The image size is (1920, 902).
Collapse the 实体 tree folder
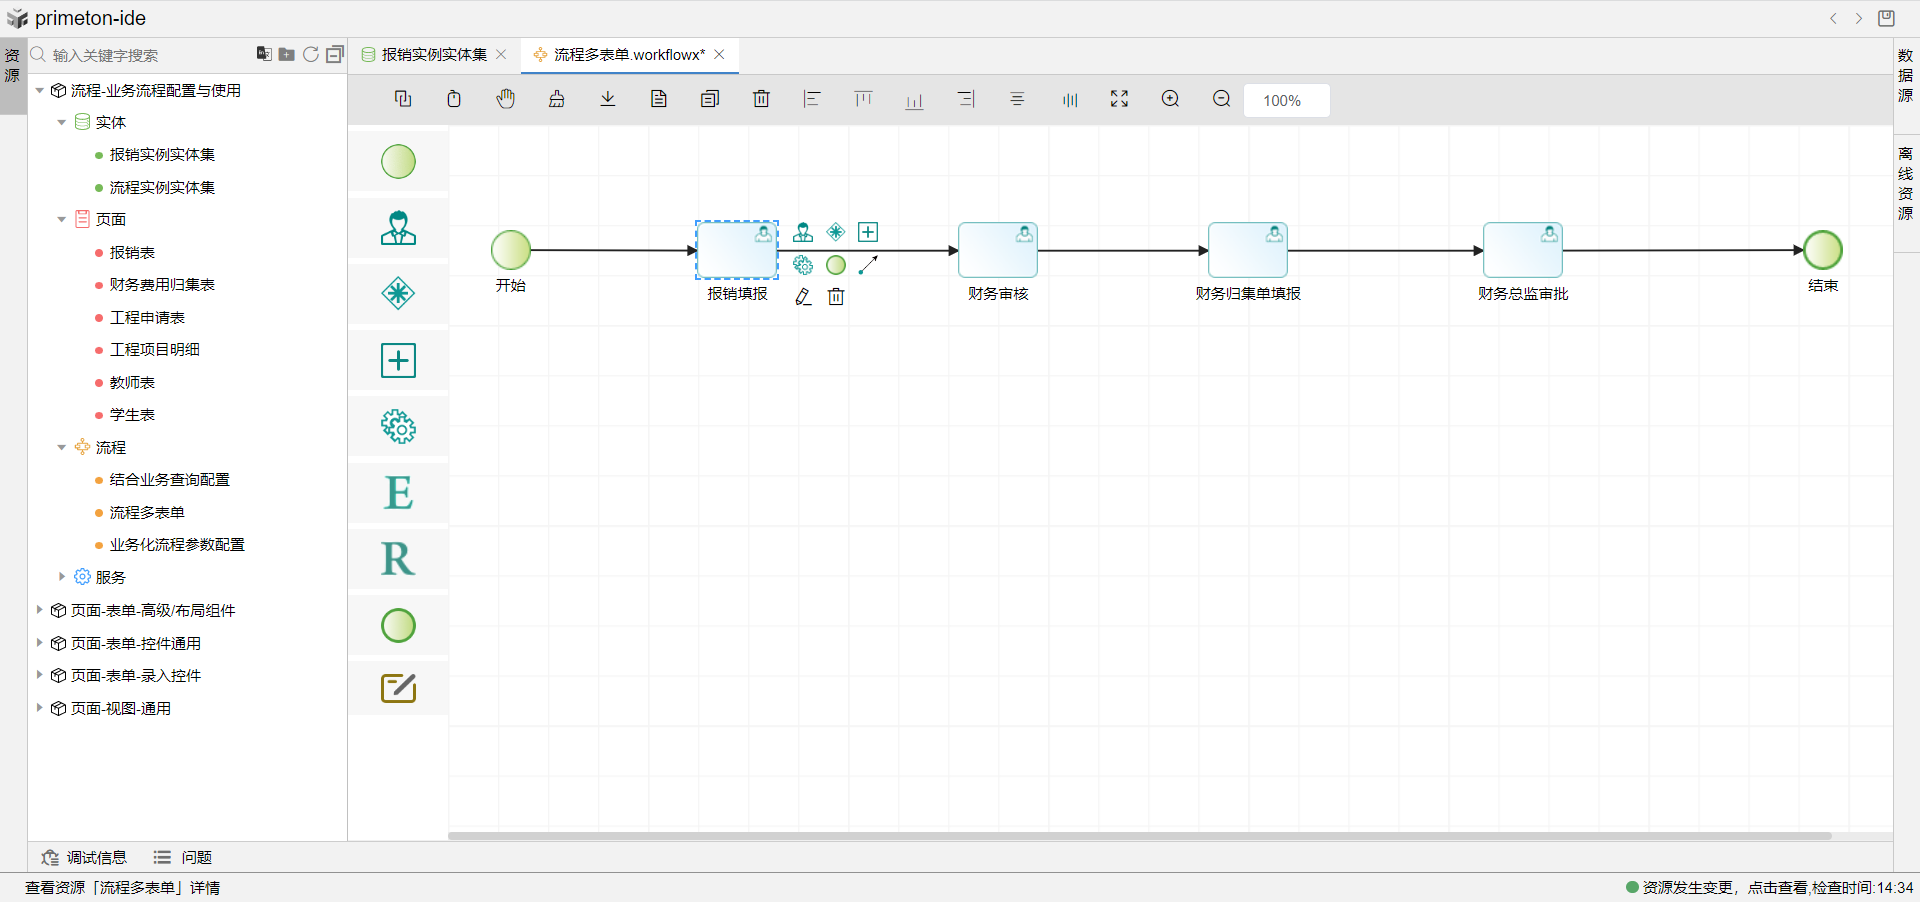pyautogui.click(x=62, y=123)
